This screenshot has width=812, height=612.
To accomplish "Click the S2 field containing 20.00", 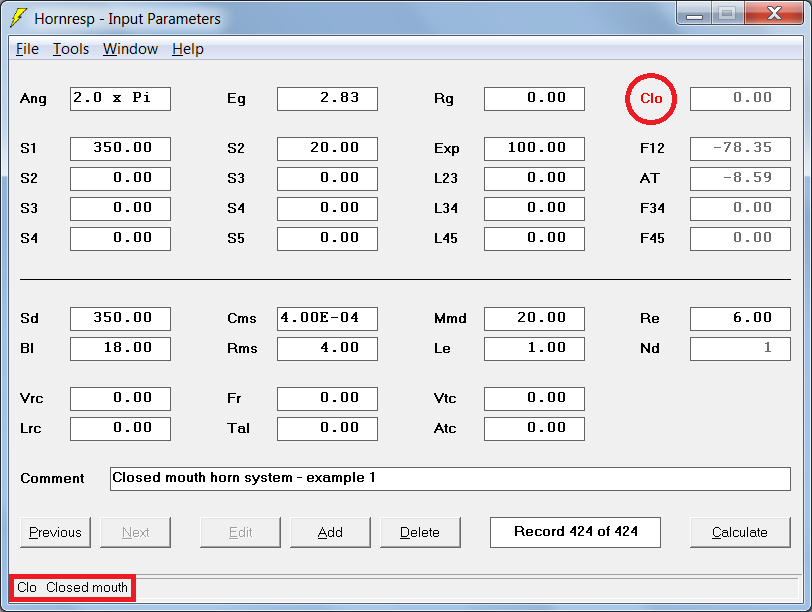I will 327,149.
